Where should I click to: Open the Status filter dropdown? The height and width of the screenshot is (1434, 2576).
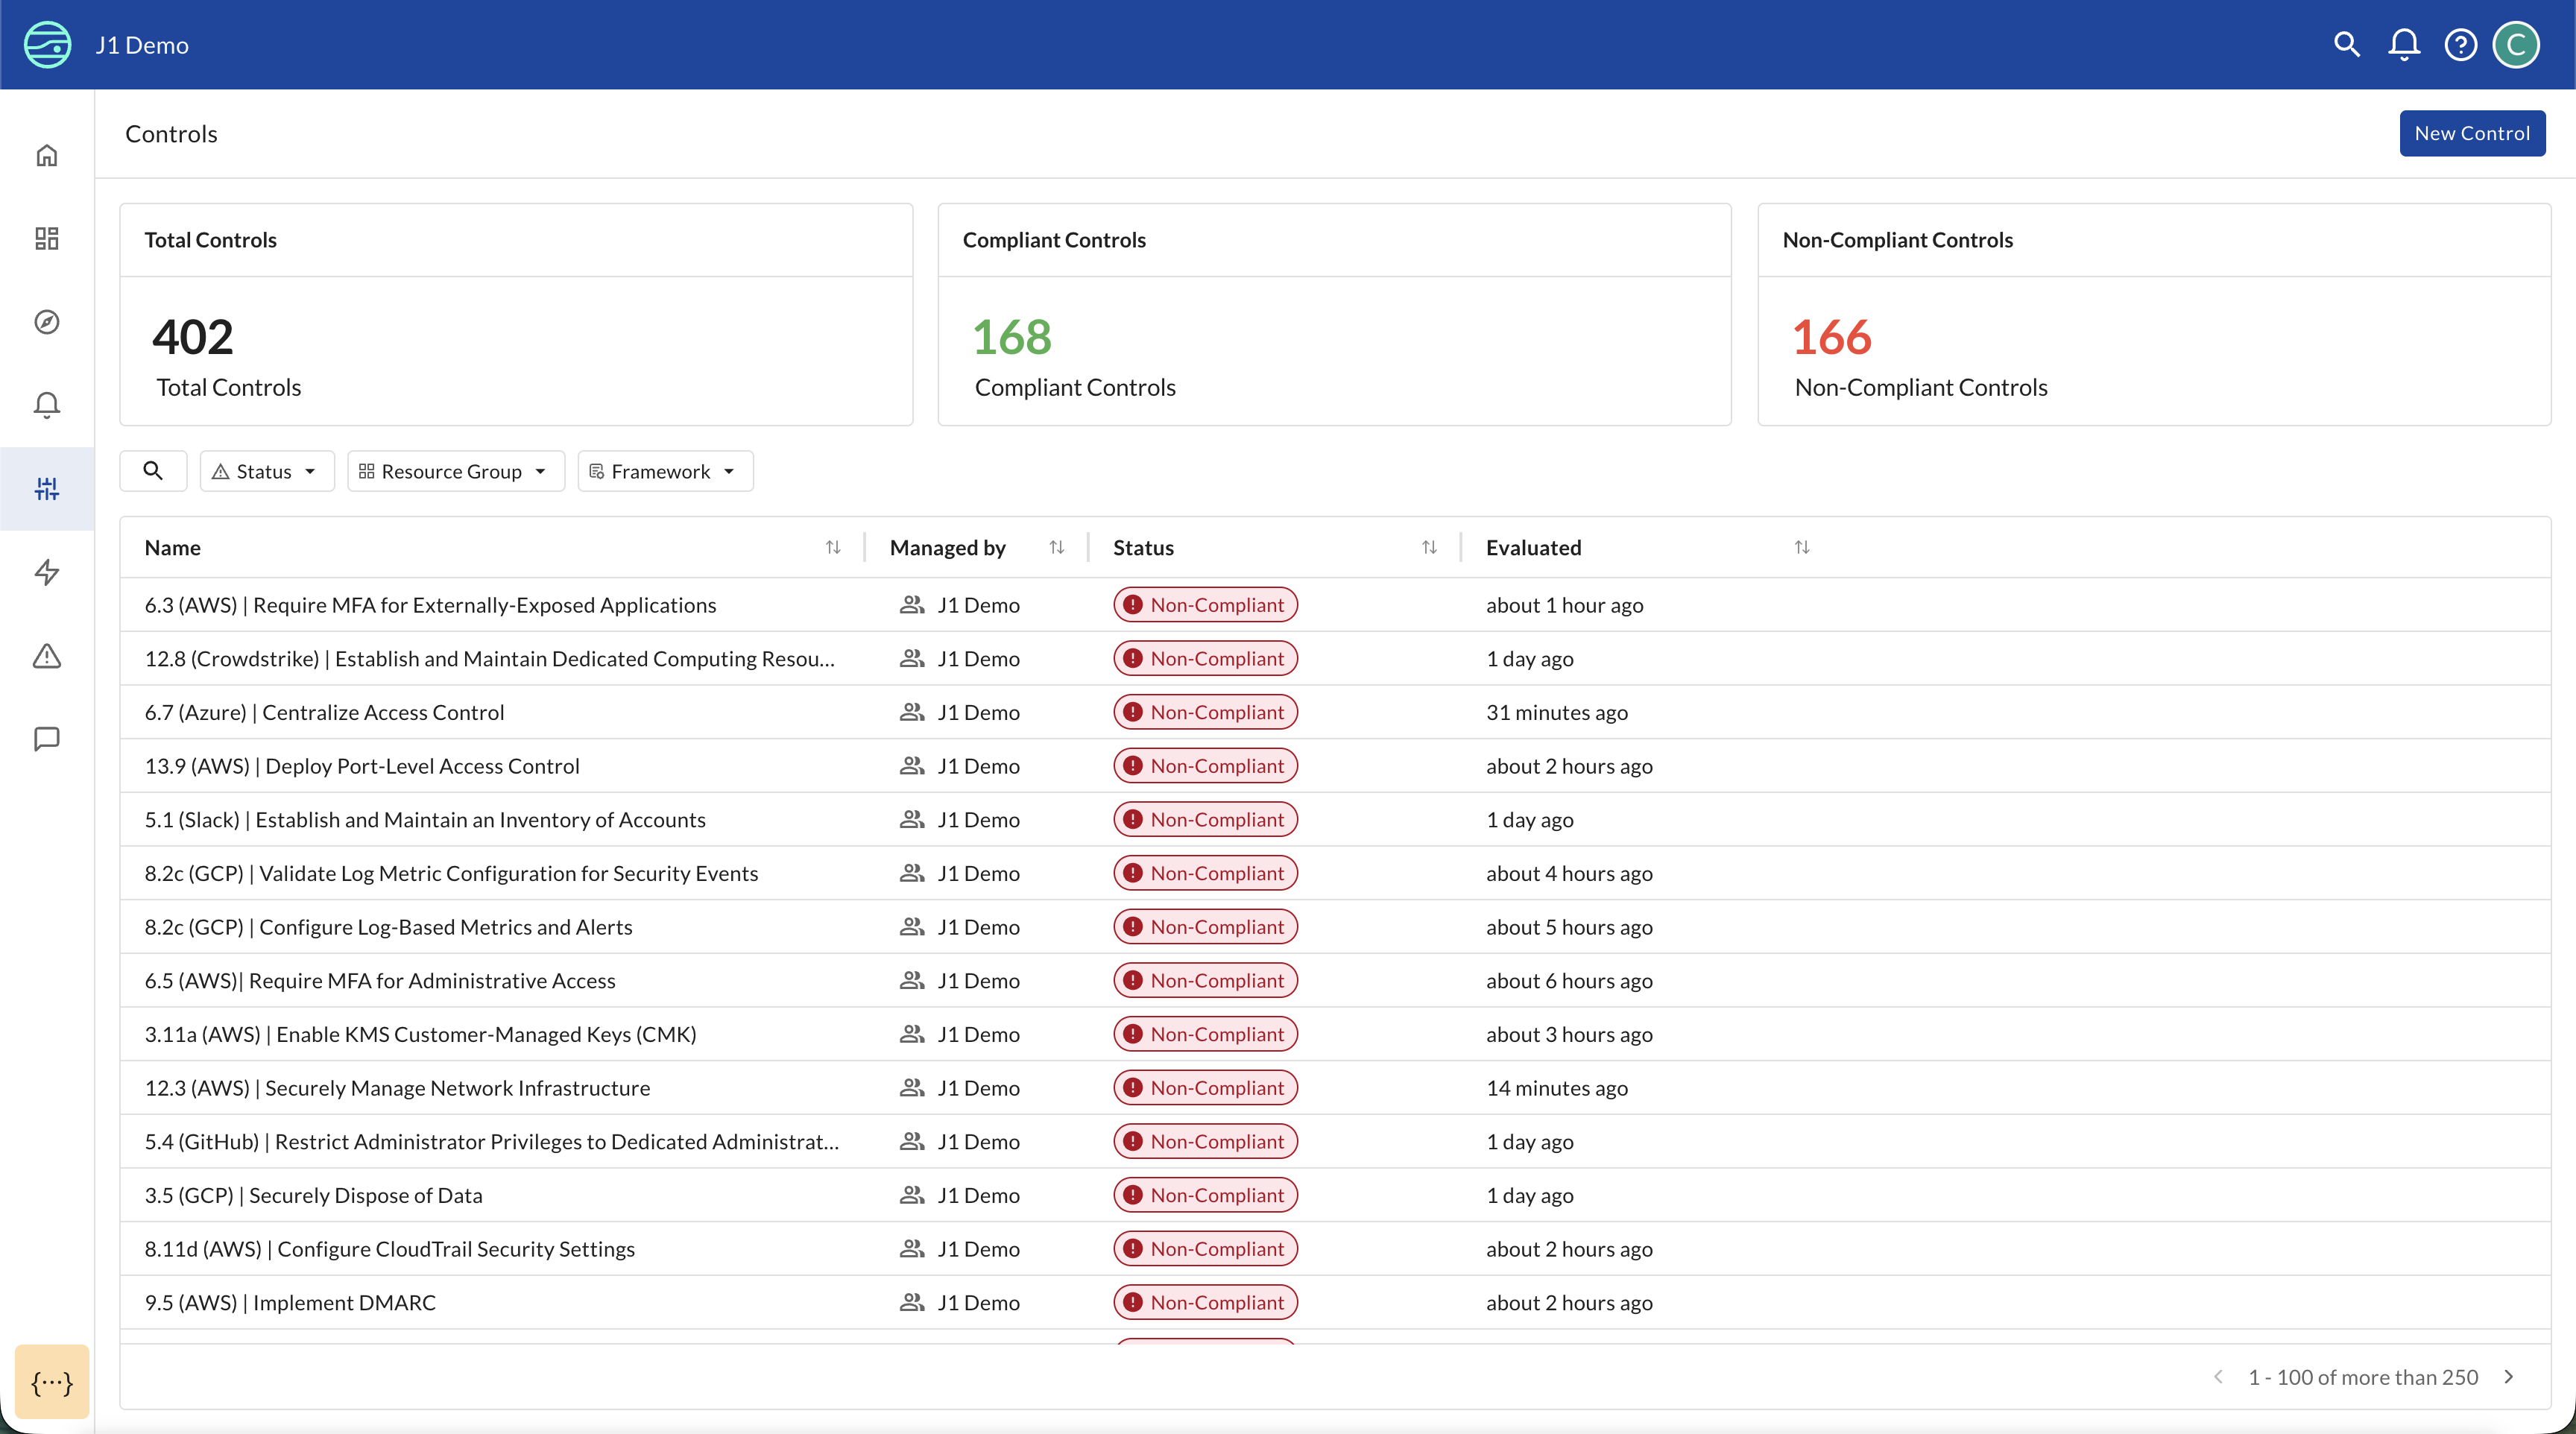click(266, 470)
